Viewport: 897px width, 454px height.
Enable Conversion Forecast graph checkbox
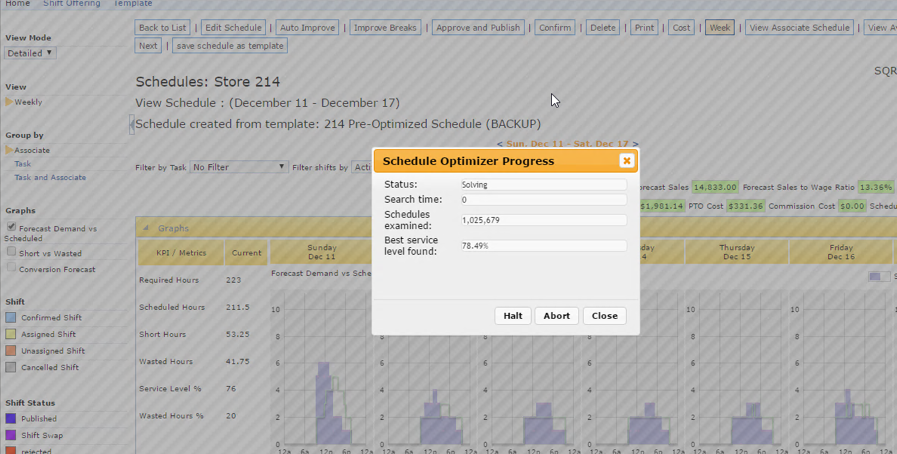11,268
